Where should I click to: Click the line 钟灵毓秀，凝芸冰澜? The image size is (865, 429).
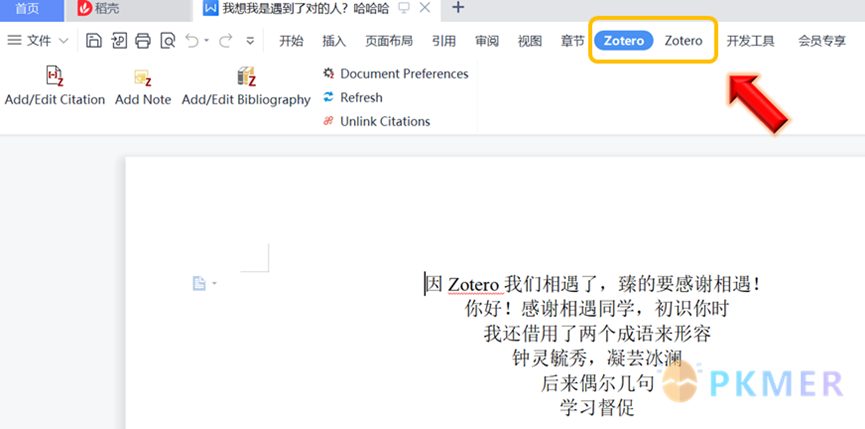click(x=597, y=358)
